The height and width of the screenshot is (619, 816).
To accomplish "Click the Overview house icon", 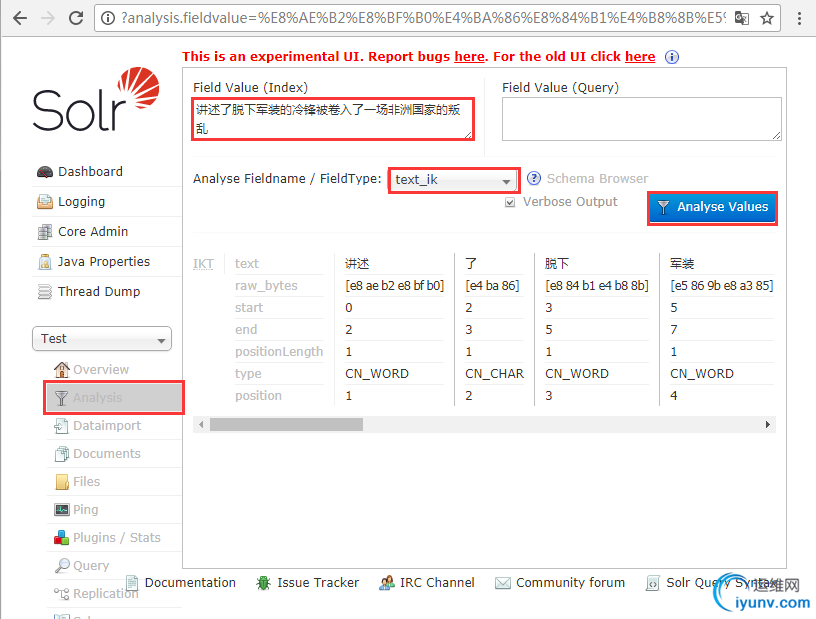I will point(61,370).
